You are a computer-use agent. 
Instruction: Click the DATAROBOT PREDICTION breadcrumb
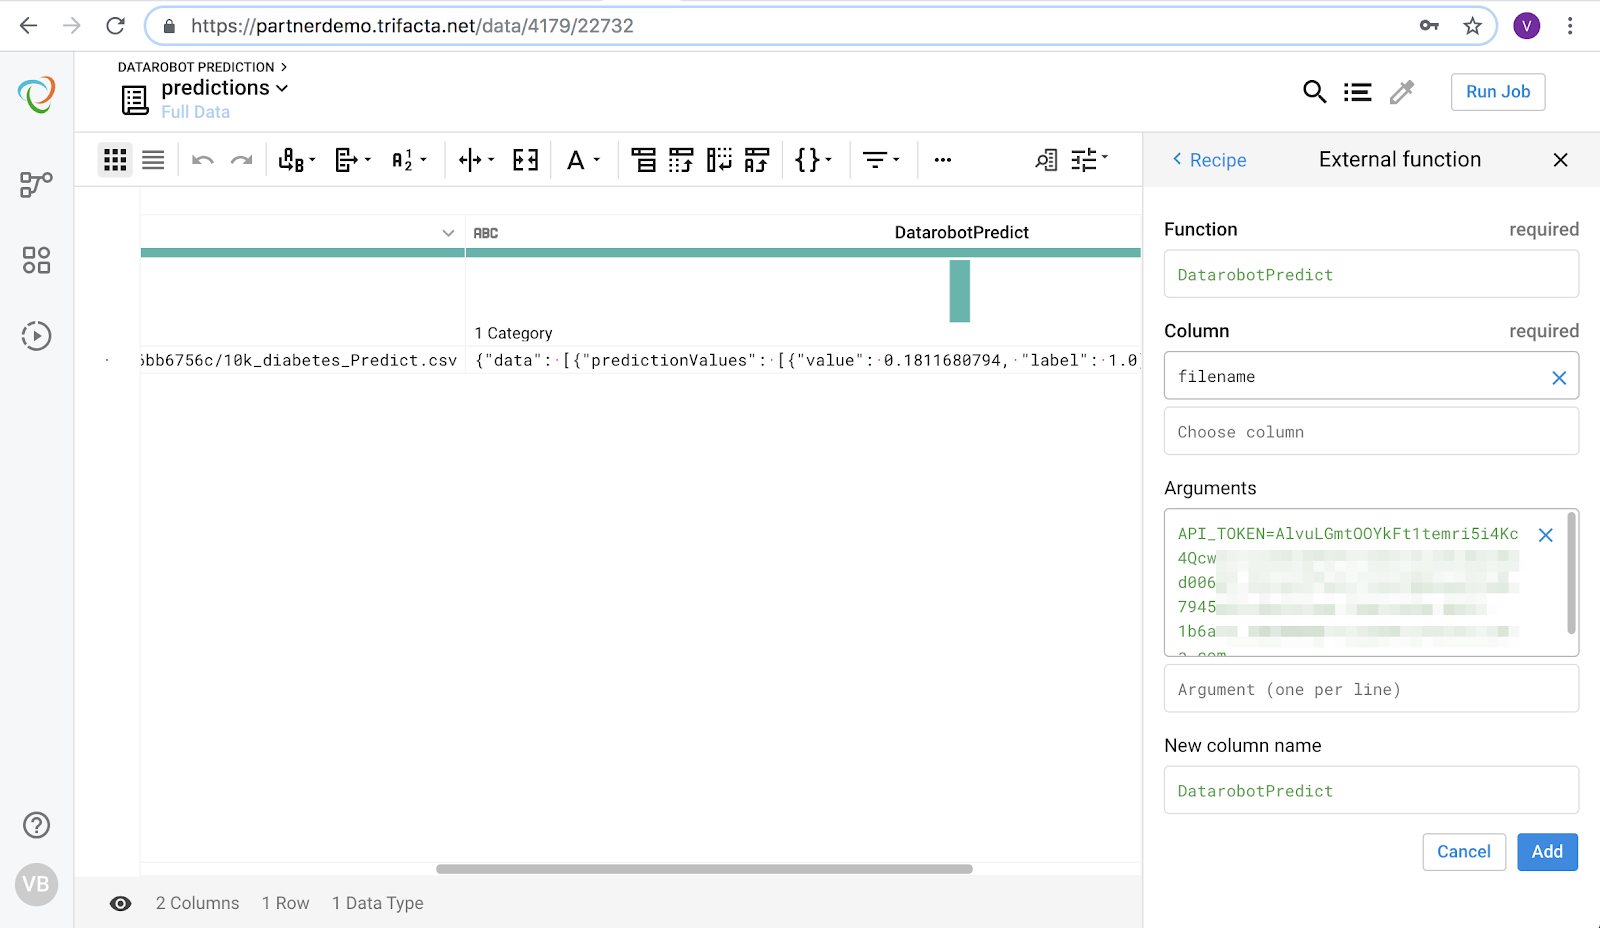point(196,67)
